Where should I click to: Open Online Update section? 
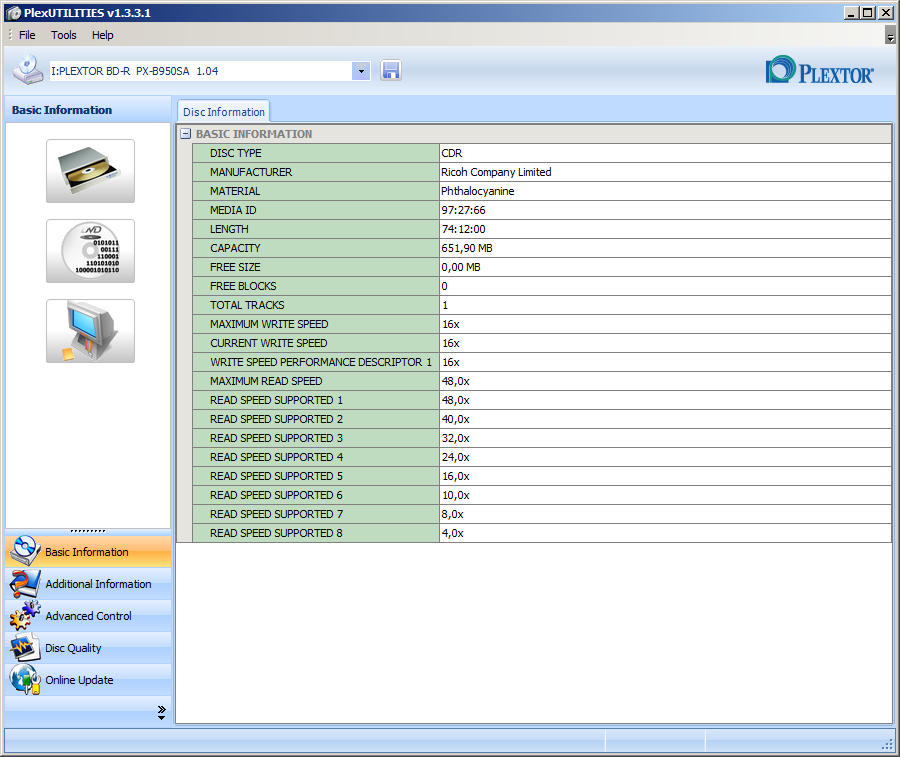point(88,680)
